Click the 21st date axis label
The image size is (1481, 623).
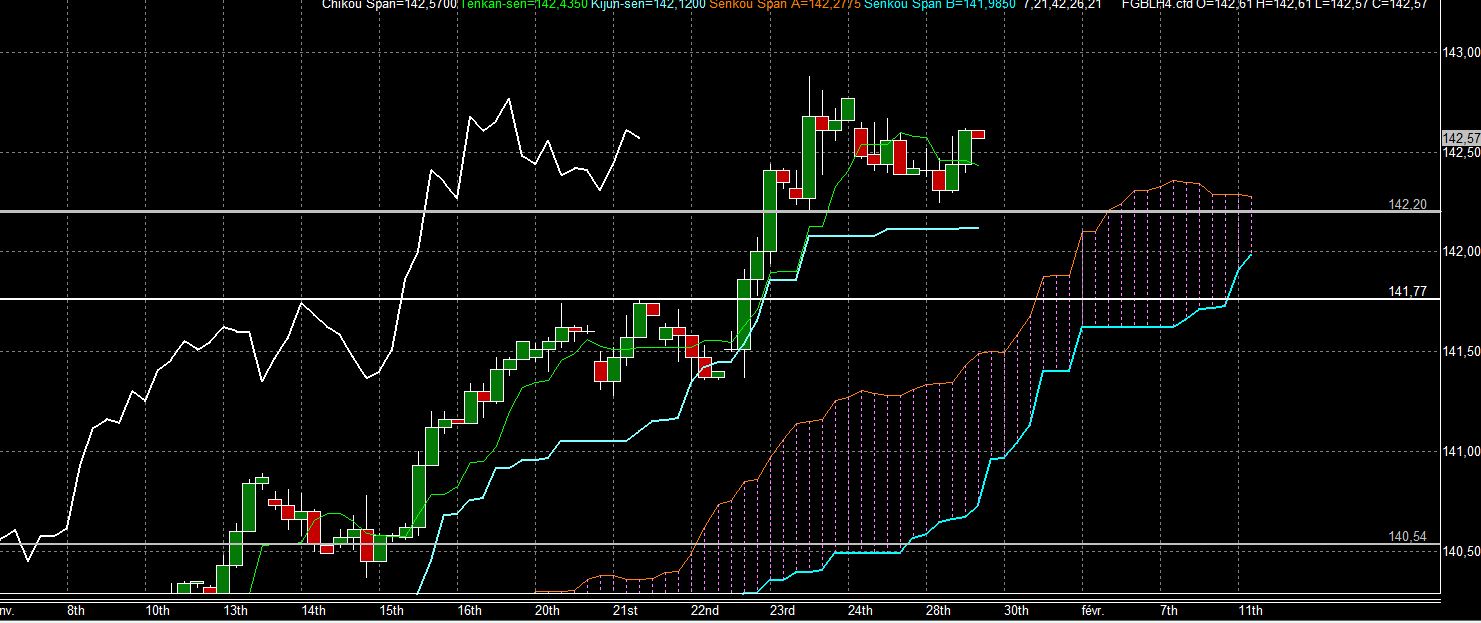[626, 610]
